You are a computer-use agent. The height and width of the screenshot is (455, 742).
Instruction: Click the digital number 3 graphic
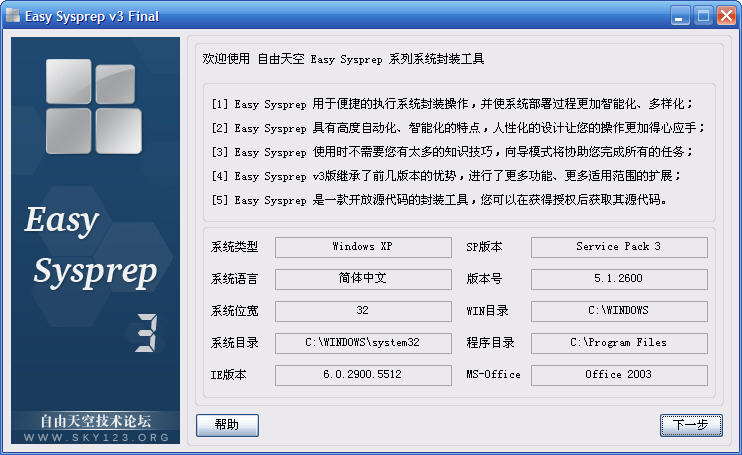(147, 334)
